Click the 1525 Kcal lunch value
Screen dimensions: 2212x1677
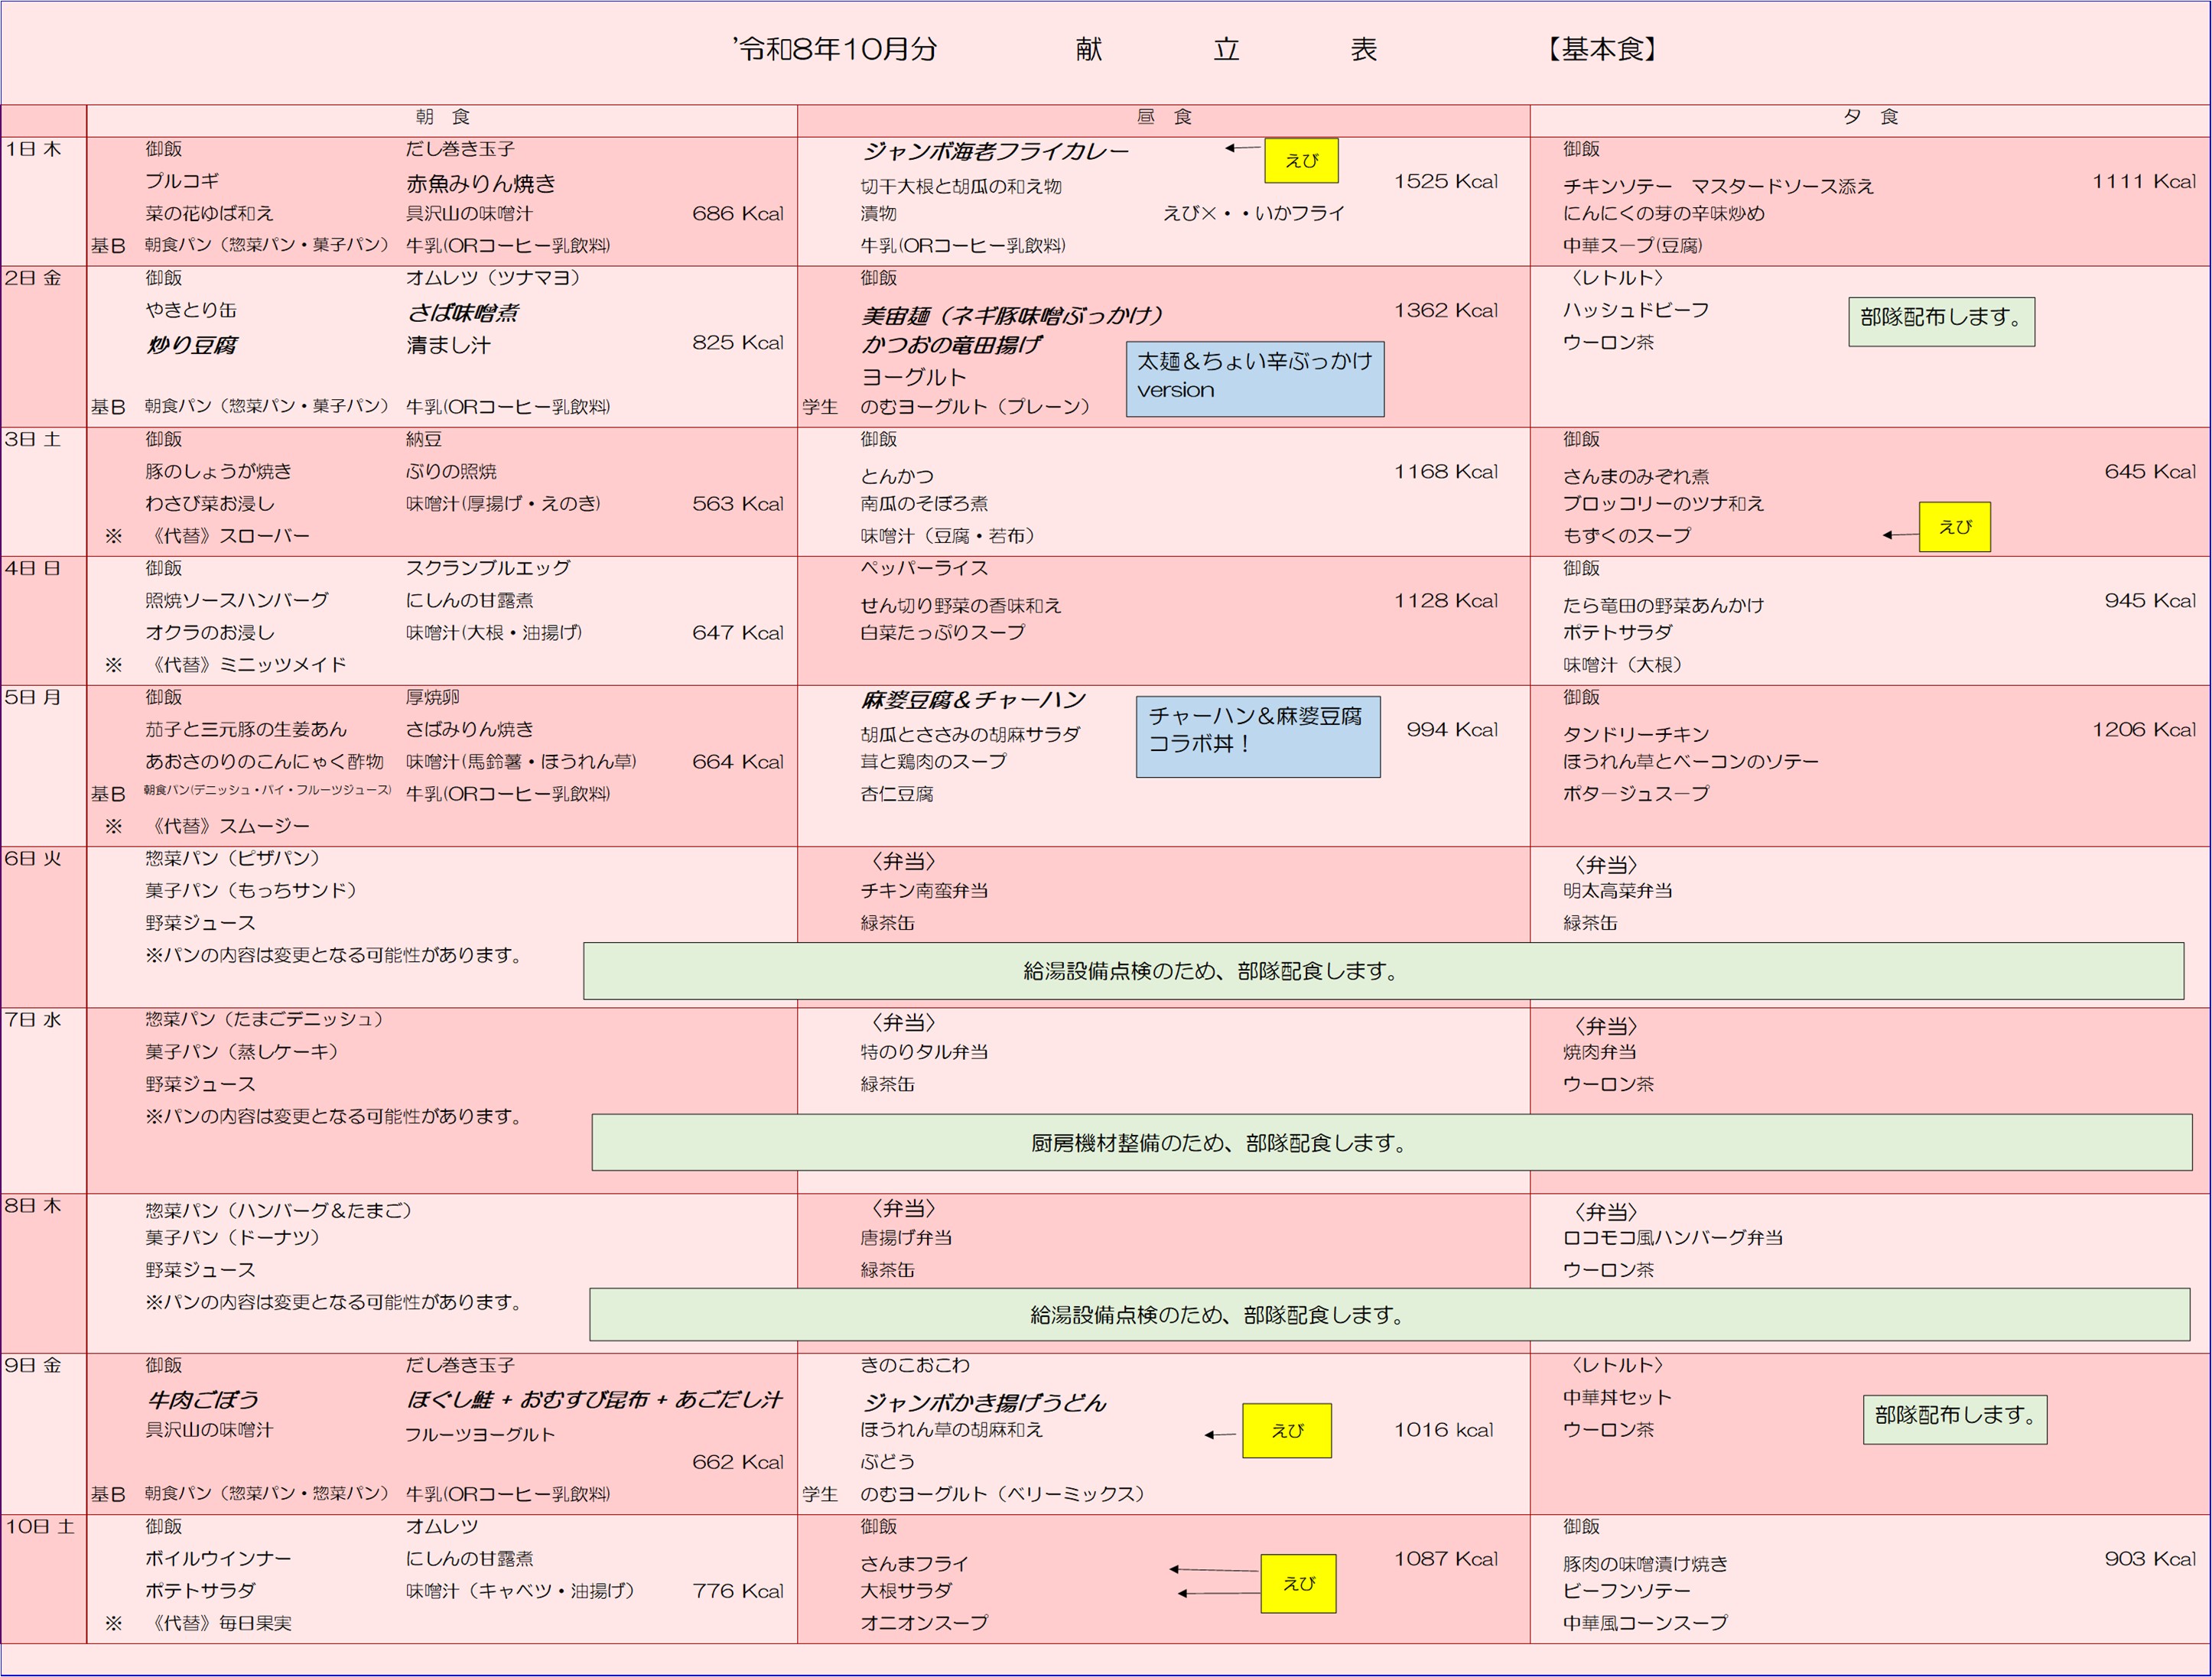[x=1446, y=182]
